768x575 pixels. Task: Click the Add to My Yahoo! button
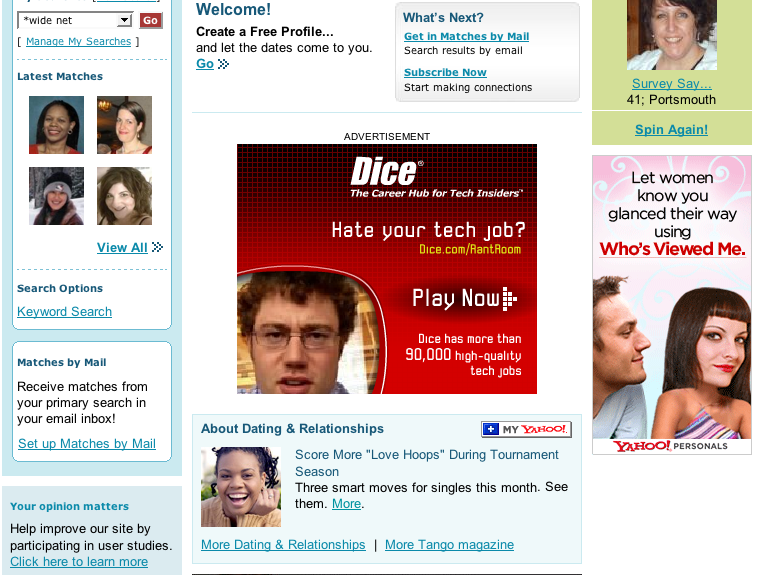[x=526, y=430]
